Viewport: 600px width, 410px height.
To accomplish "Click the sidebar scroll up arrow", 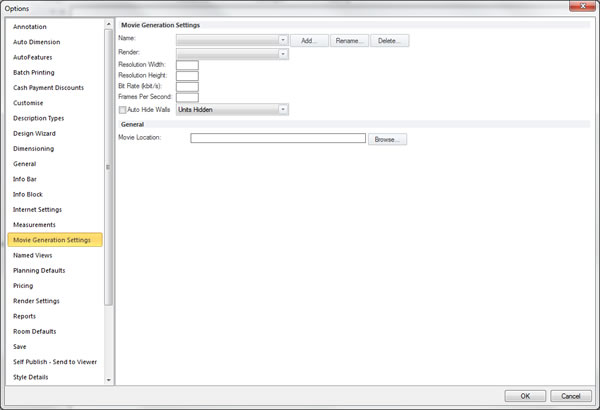I will [109, 24].
